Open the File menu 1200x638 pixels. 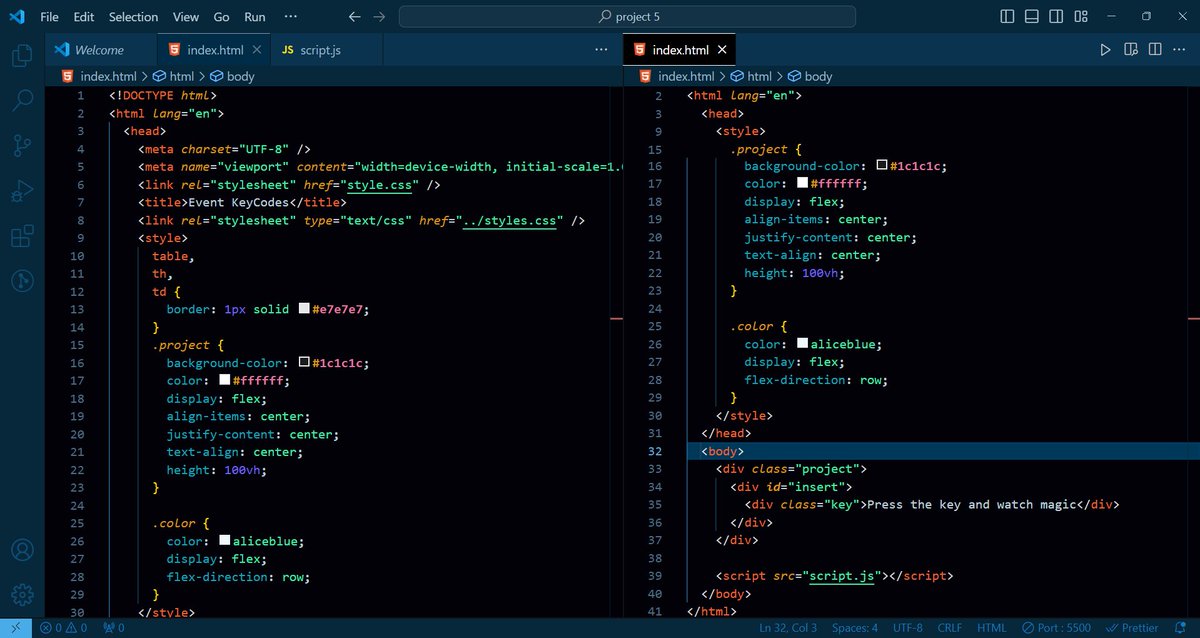pyautogui.click(x=49, y=17)
